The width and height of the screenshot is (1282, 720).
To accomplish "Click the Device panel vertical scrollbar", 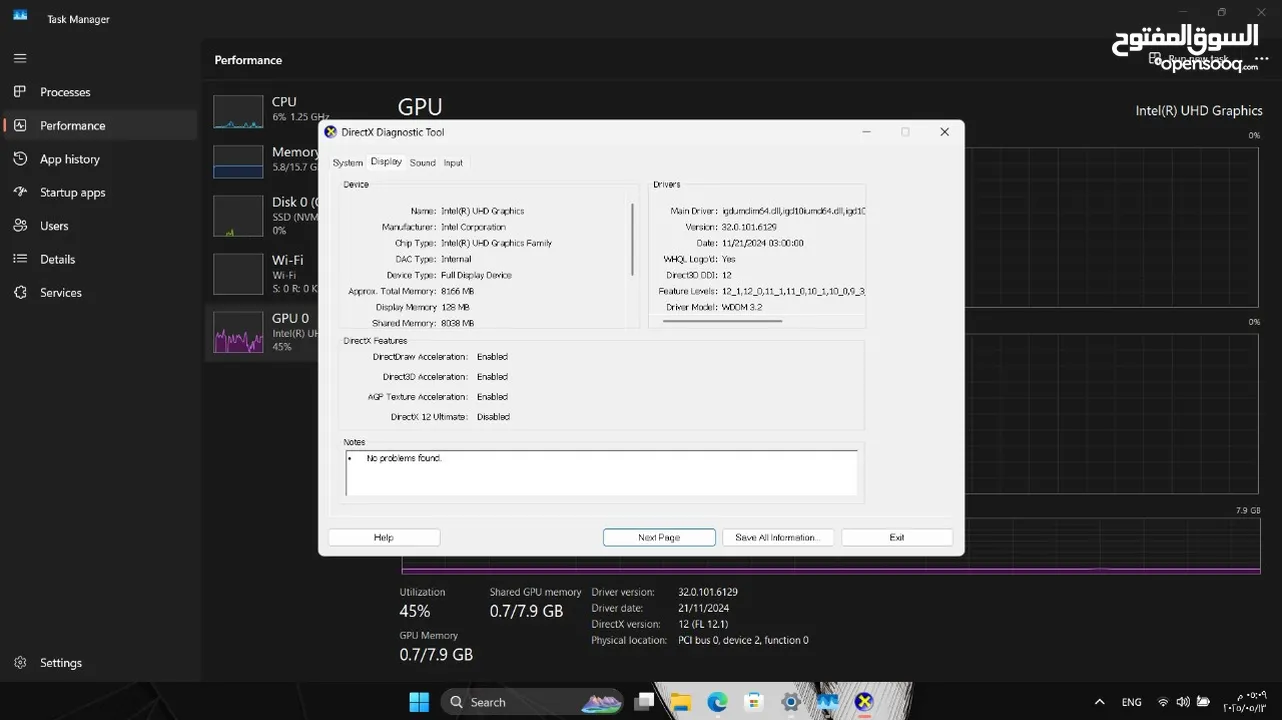I will pyautogui.click(x=632, y=240).
